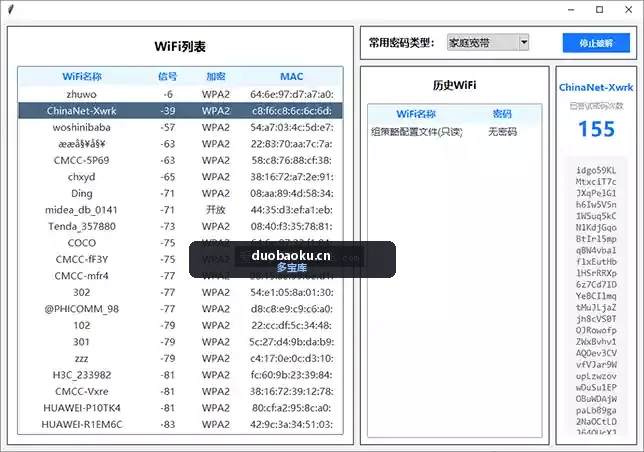Open the 常用密码类型 dropdown arrow
This screenshot has height=452, width=644.
pos(524,42)
